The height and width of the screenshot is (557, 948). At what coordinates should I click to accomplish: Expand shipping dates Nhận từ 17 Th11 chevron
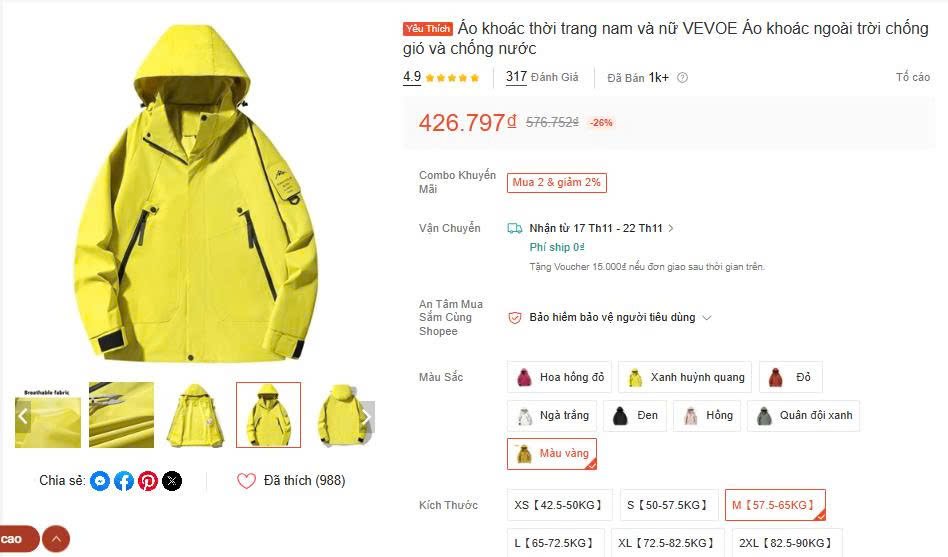670,228
